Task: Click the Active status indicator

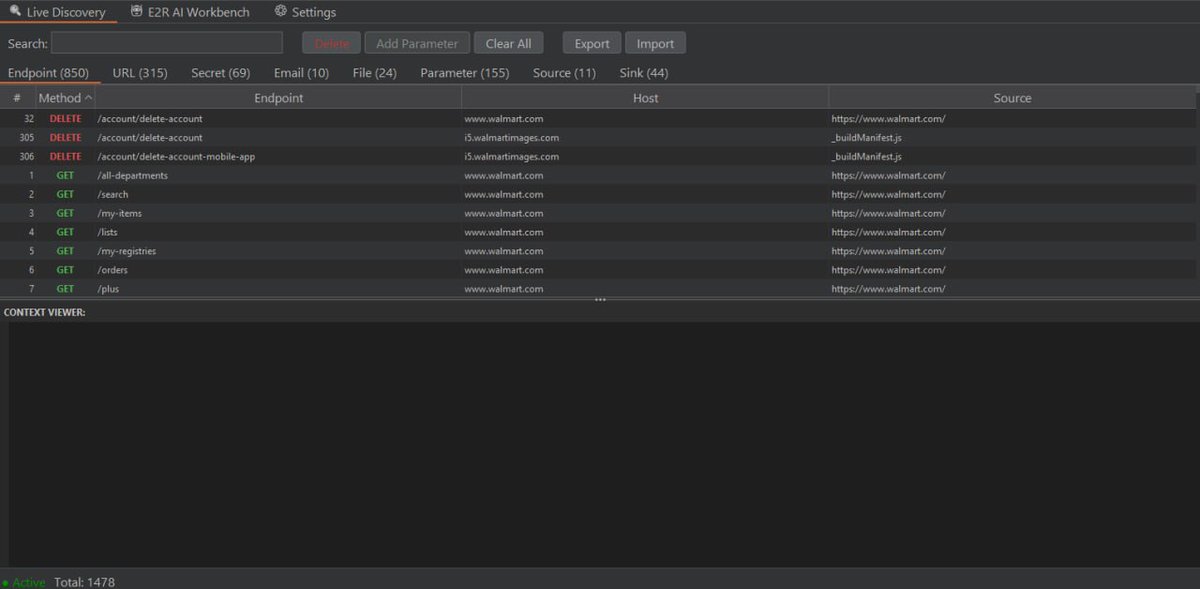Action: click(x=24, y=582)
